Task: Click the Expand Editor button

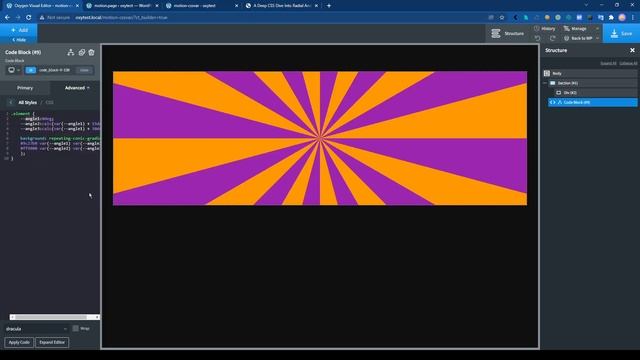Action: pos(52,342)
